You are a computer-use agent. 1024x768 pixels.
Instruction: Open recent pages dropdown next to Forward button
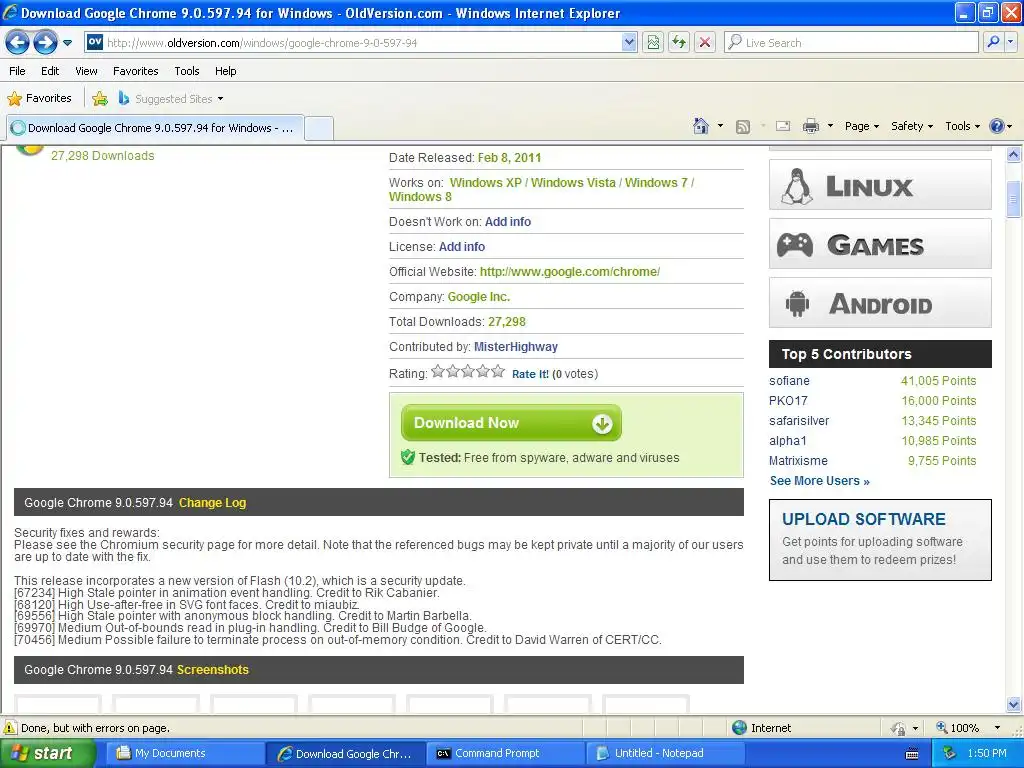click(x=67, y=43)
